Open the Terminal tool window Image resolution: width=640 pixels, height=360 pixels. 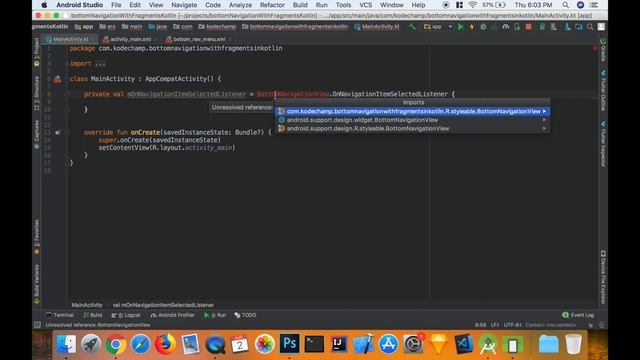click(60, 315)
